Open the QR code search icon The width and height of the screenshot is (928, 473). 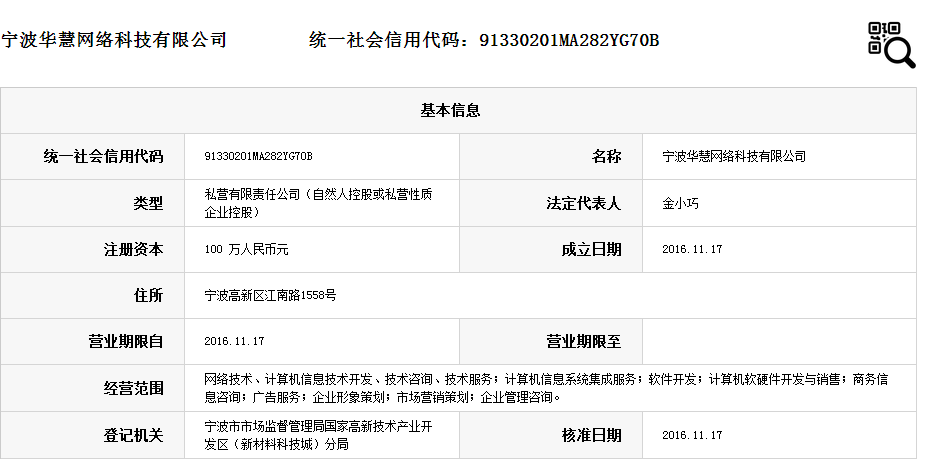(x=891, y=45)
